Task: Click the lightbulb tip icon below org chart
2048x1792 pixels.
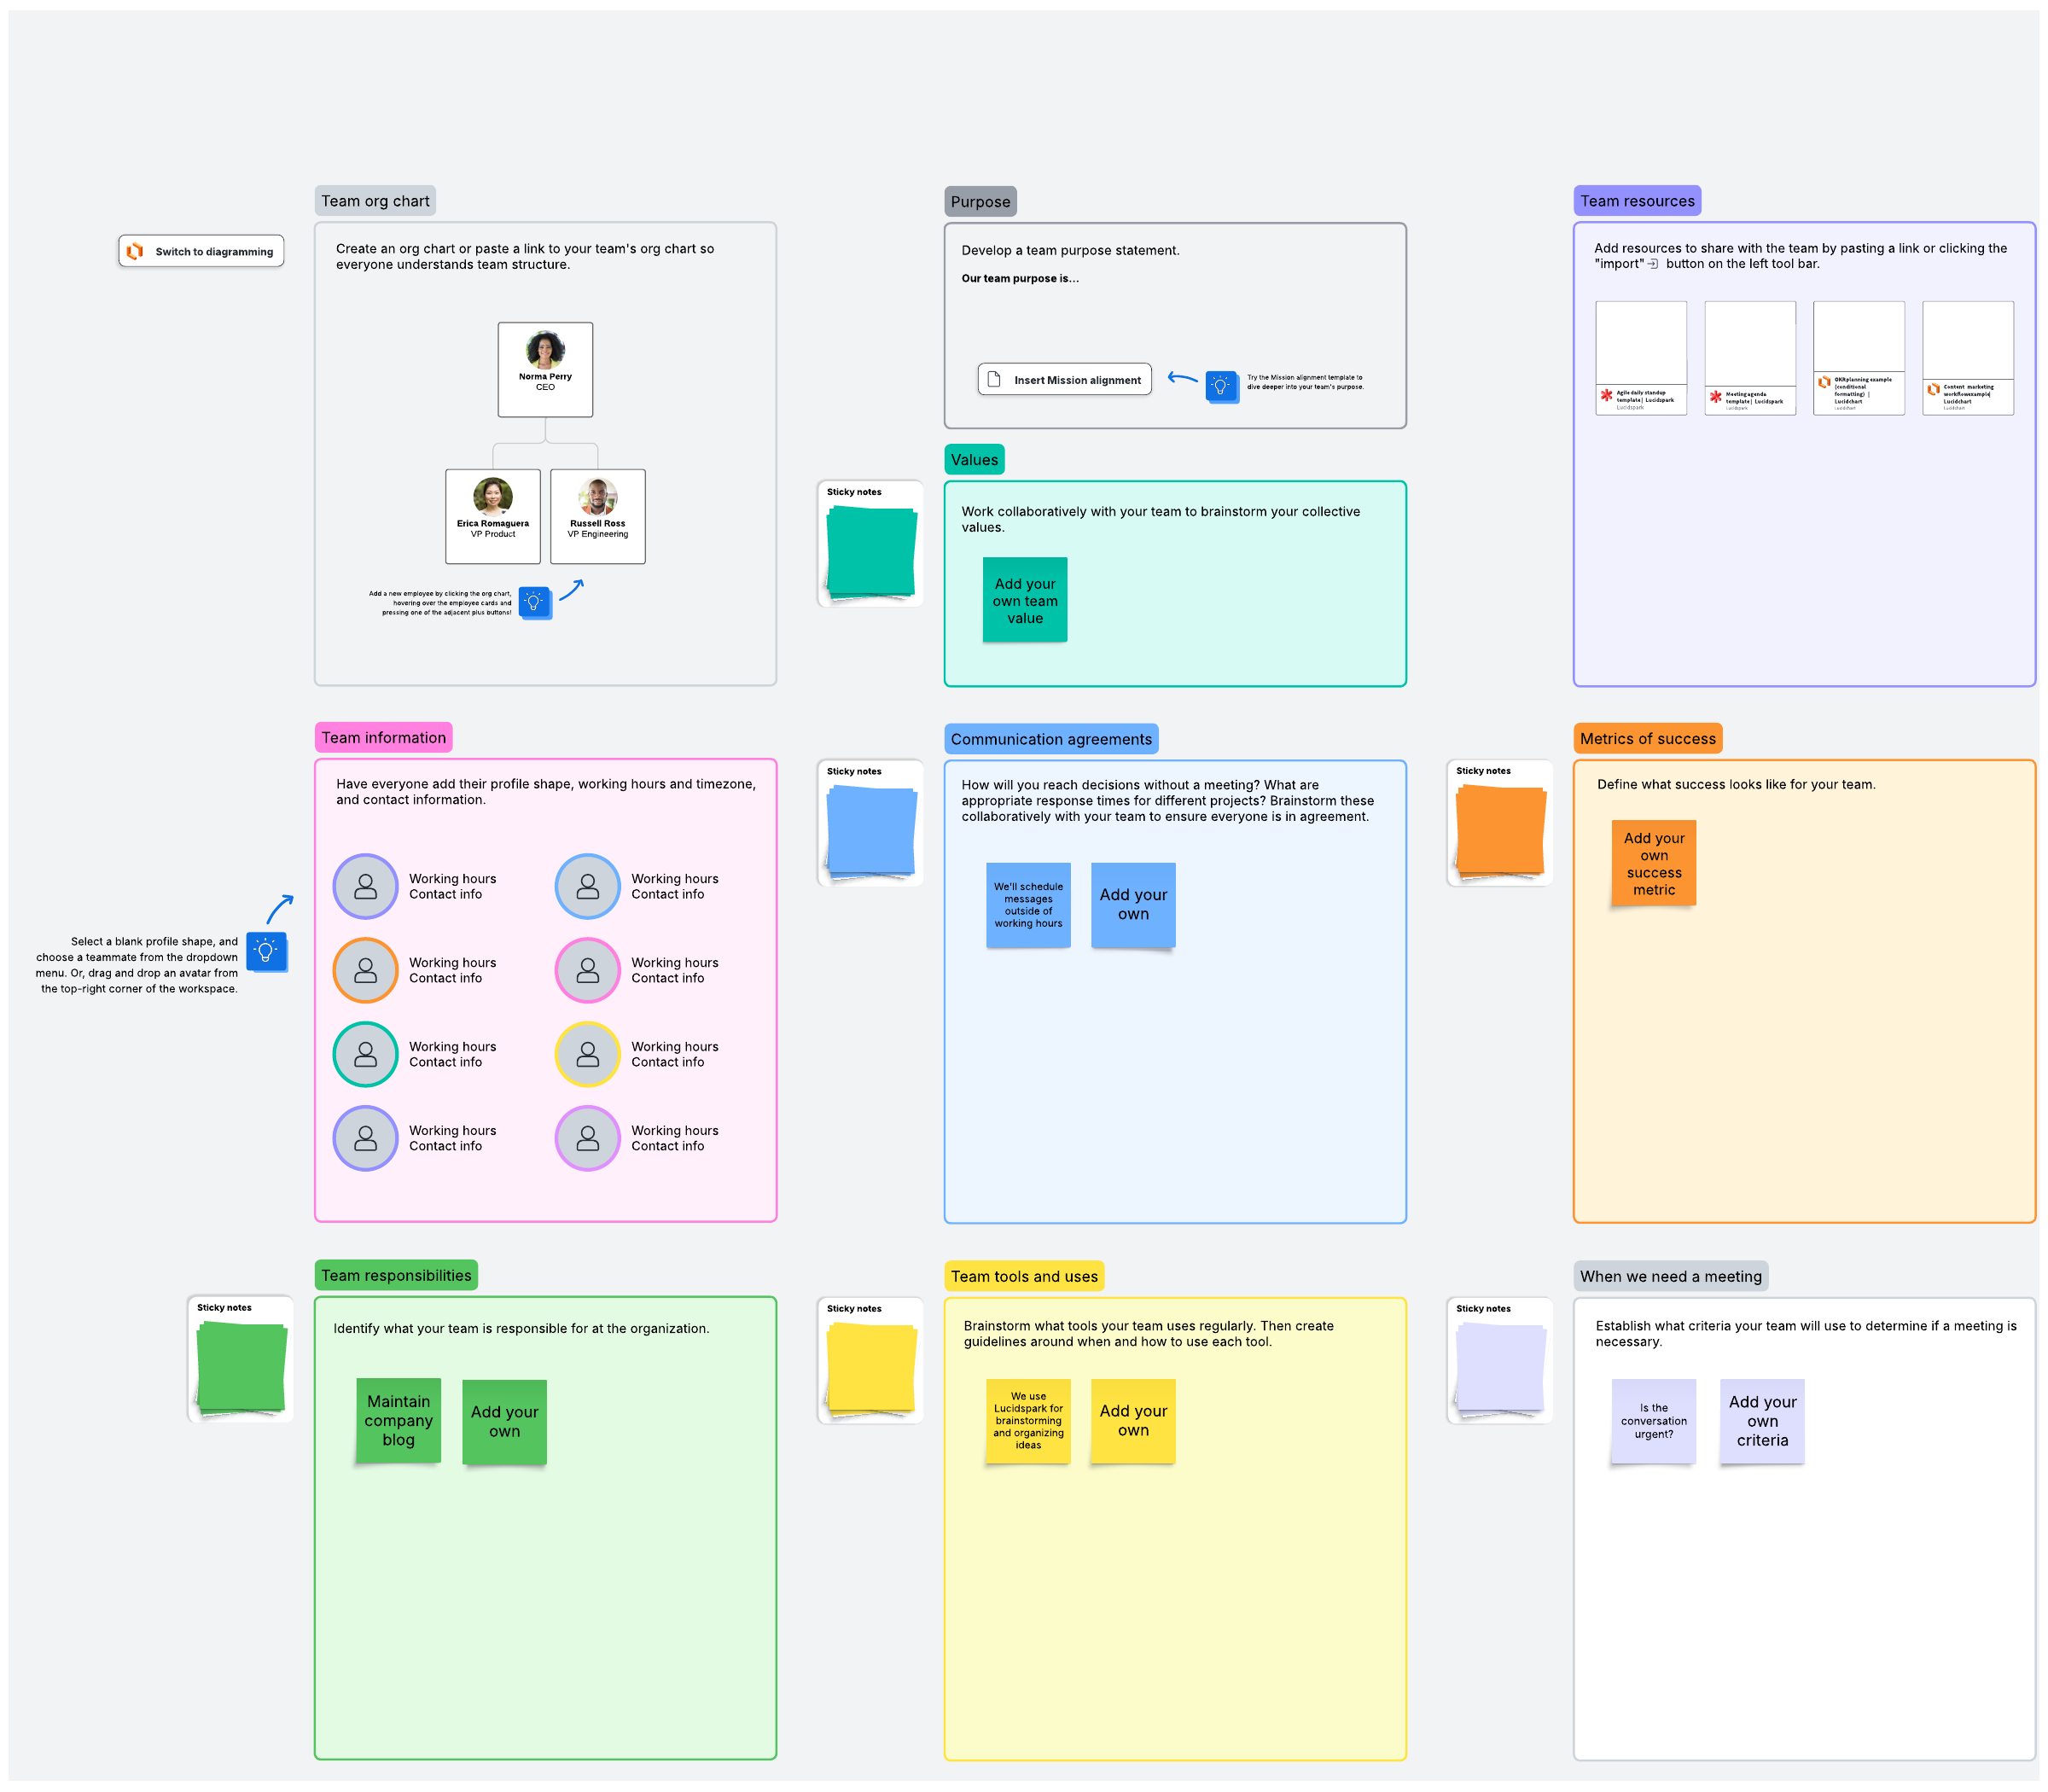Action: (x=535, y=602)
